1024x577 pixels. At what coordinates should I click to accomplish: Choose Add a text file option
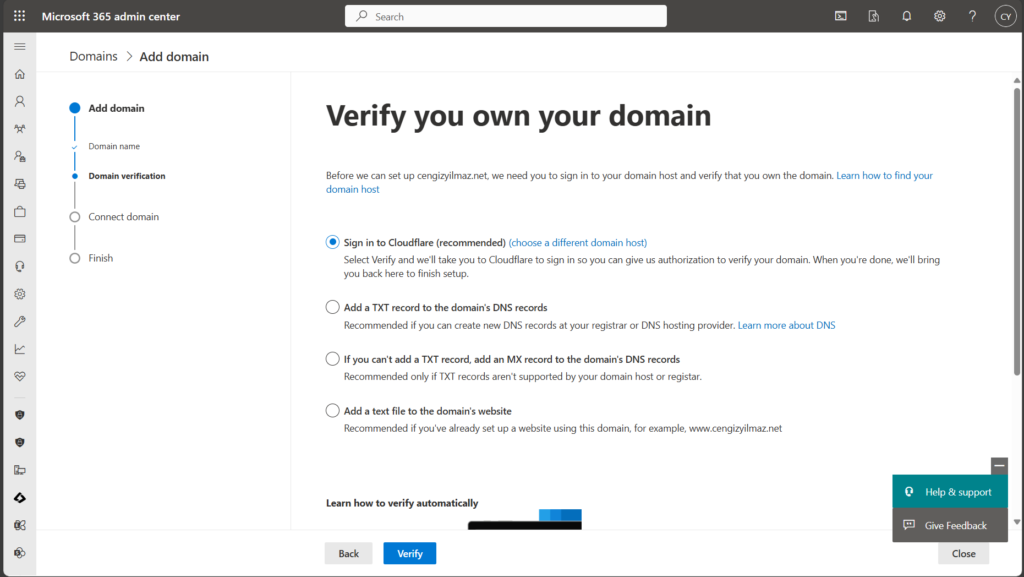tap(333, 410)
